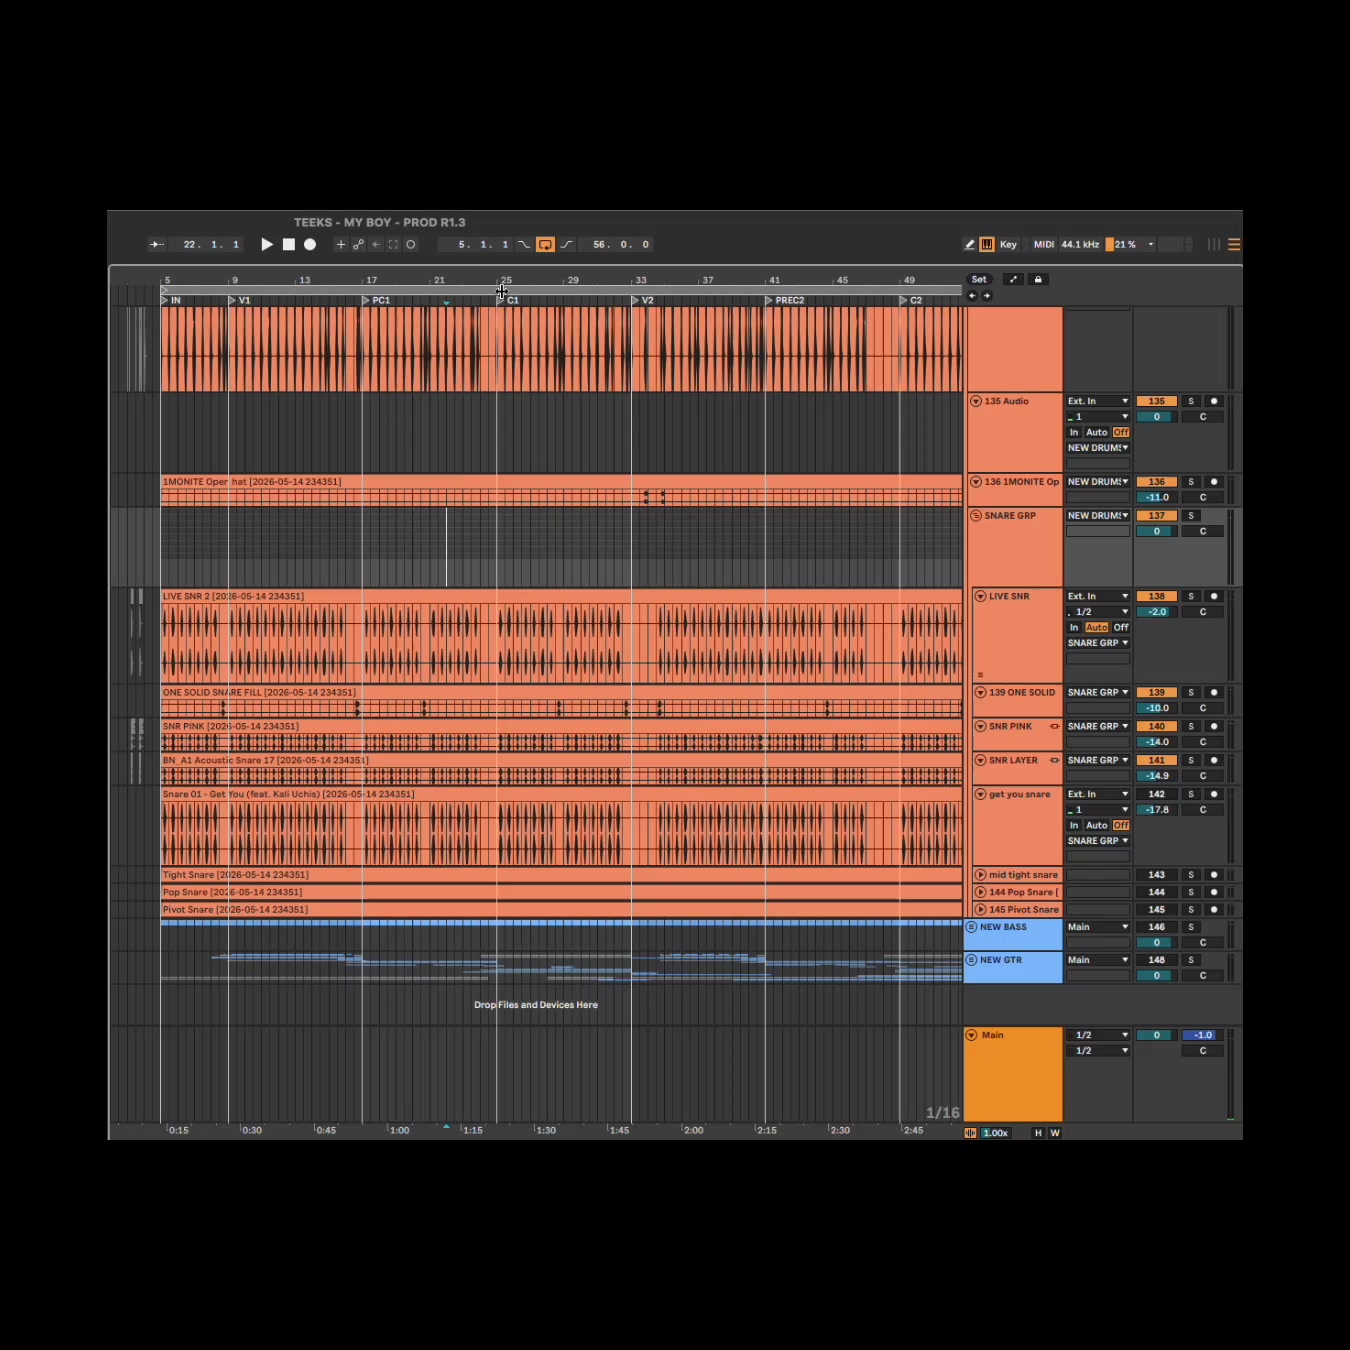Click the pan control C on the 139 ONE SOLID track

tap(1203, 708)
